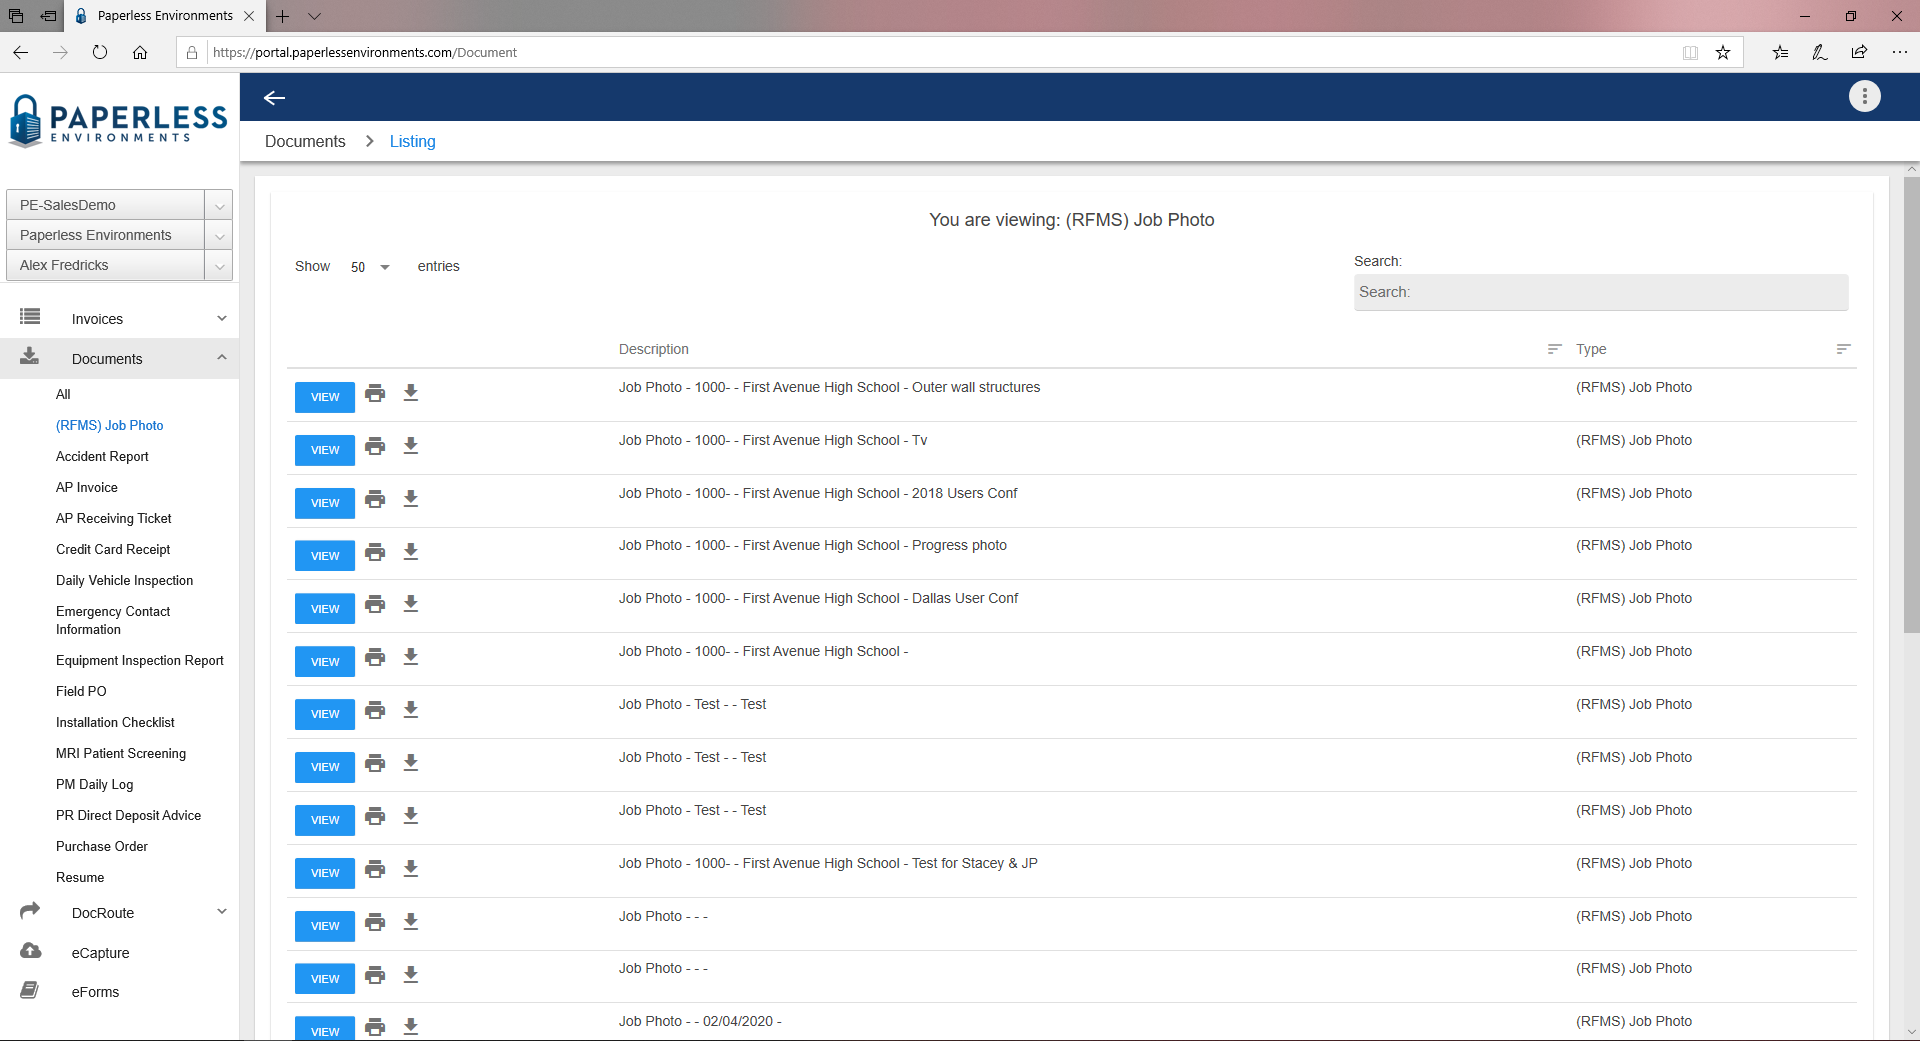Image resolution: width=1920 pixels, height=1041 pixels.
Task: Select All documents in sidebar
Action: click(x=63, y=394)
